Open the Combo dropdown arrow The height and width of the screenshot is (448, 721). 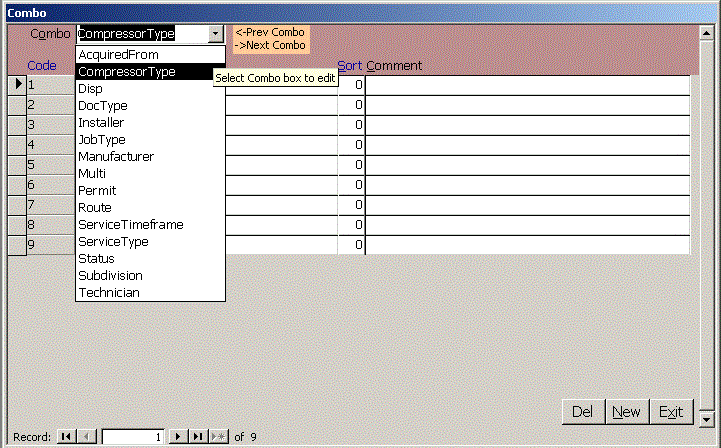[215, 34]
